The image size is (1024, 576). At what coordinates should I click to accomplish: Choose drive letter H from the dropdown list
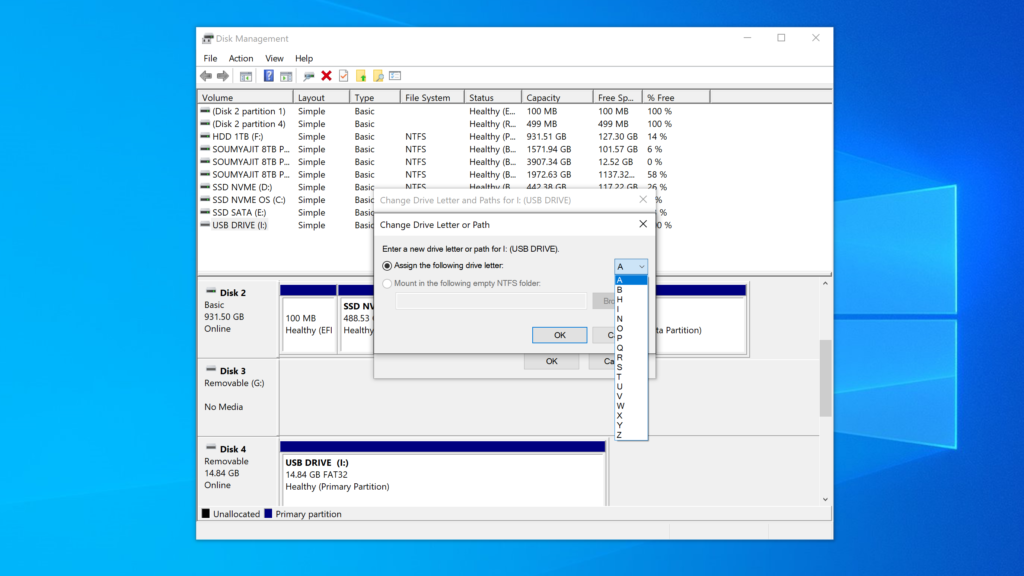tap(631, 300)
